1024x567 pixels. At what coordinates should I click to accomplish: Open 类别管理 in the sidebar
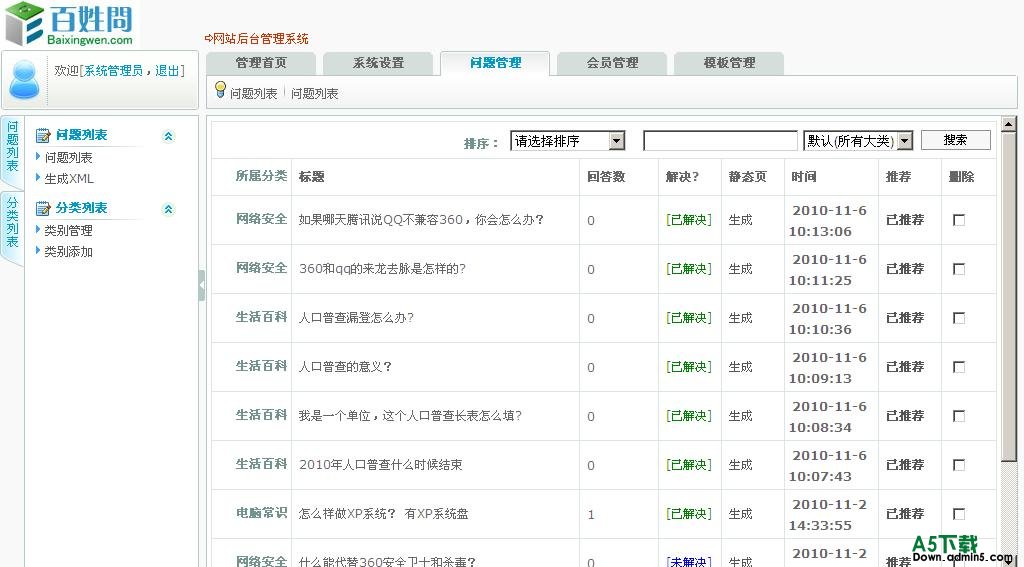click(68, 231)
